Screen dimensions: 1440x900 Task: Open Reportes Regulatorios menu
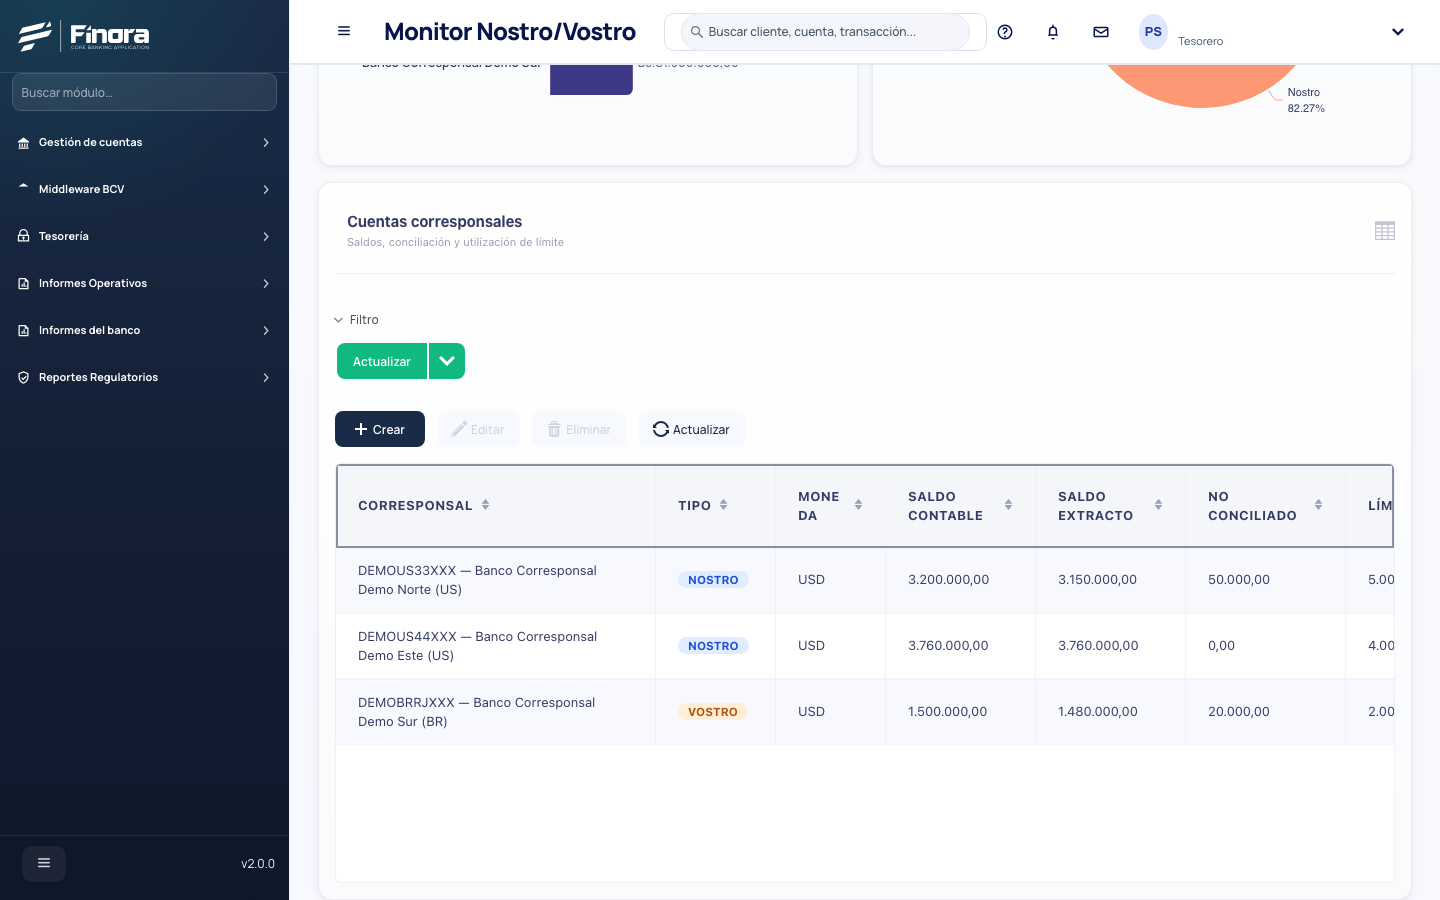tap(144, 378)
